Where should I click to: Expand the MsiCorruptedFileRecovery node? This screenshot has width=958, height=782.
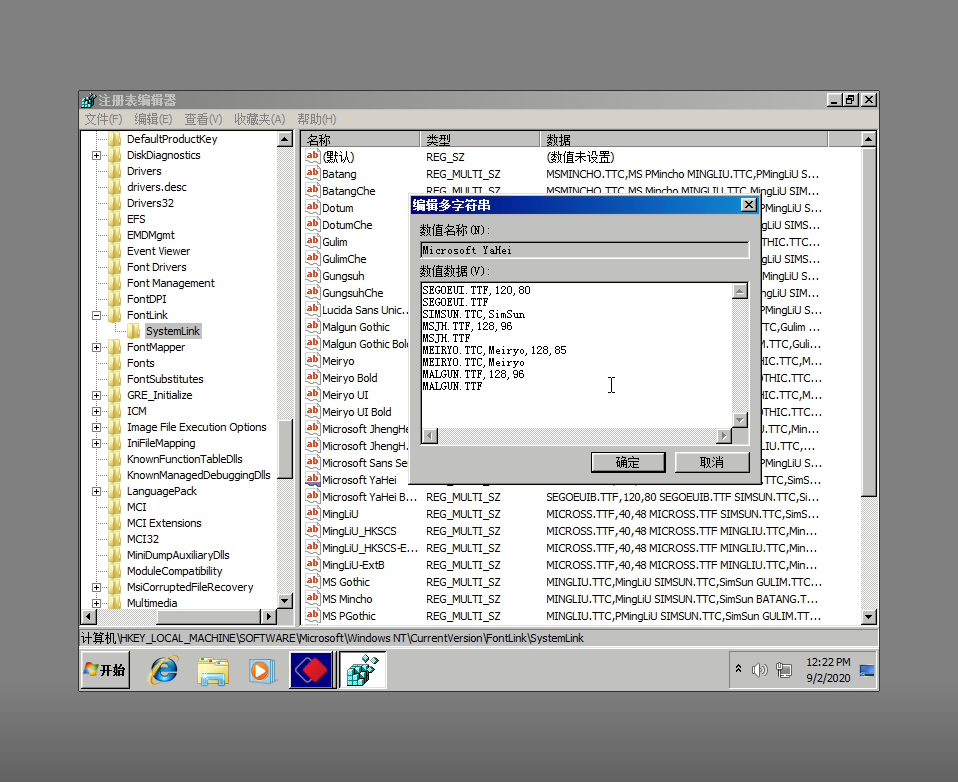click(x=97, y=587)
